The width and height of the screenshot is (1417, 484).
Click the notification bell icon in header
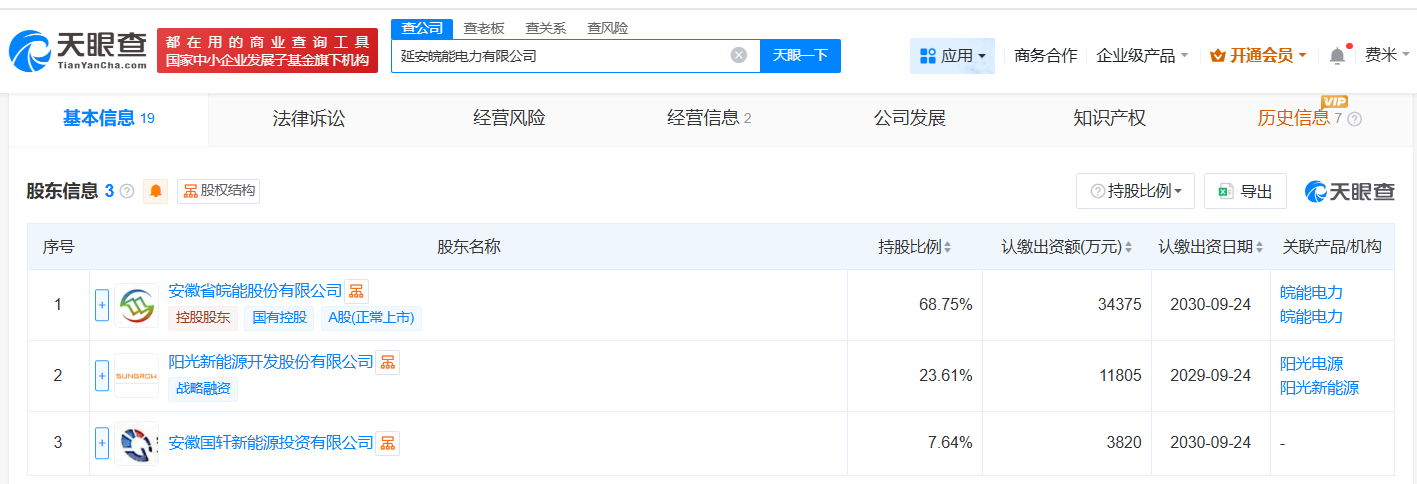[1337, 56]
